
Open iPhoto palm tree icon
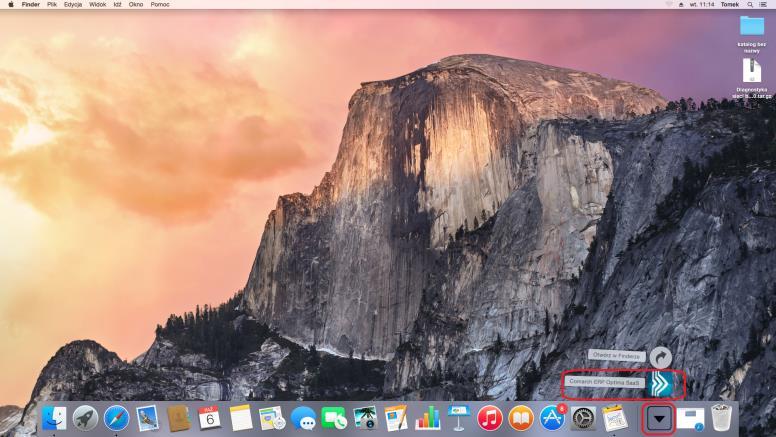click(x=365, y=418)
